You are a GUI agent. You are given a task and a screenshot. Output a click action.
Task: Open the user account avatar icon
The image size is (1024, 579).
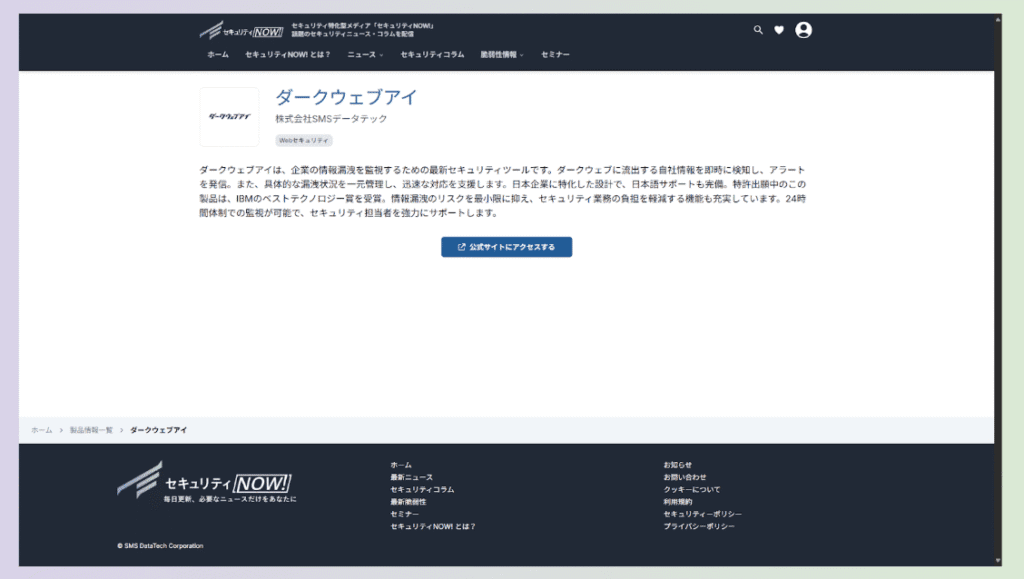(x=803, y=30)
